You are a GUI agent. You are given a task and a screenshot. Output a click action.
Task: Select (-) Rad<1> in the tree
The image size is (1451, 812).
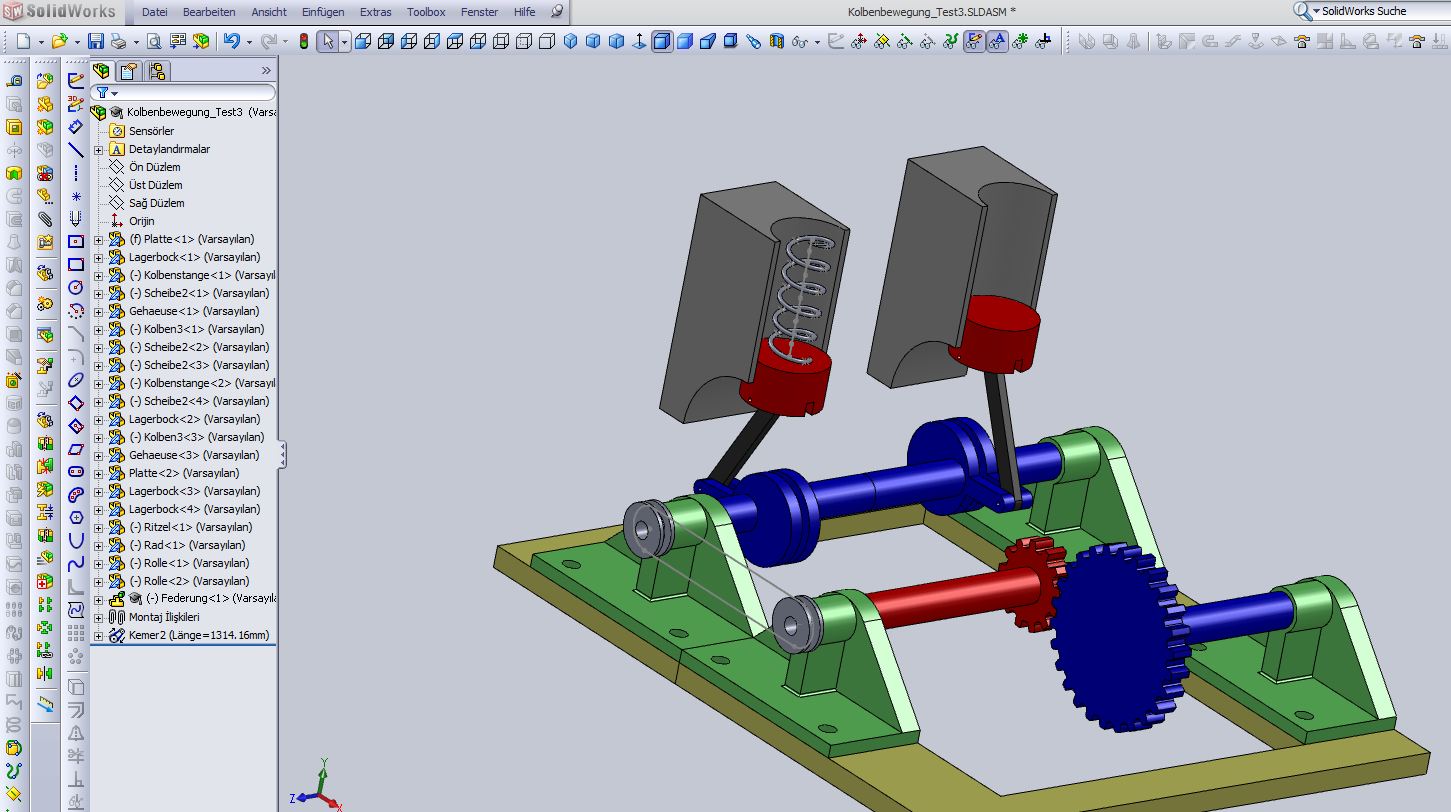(187, 545)
